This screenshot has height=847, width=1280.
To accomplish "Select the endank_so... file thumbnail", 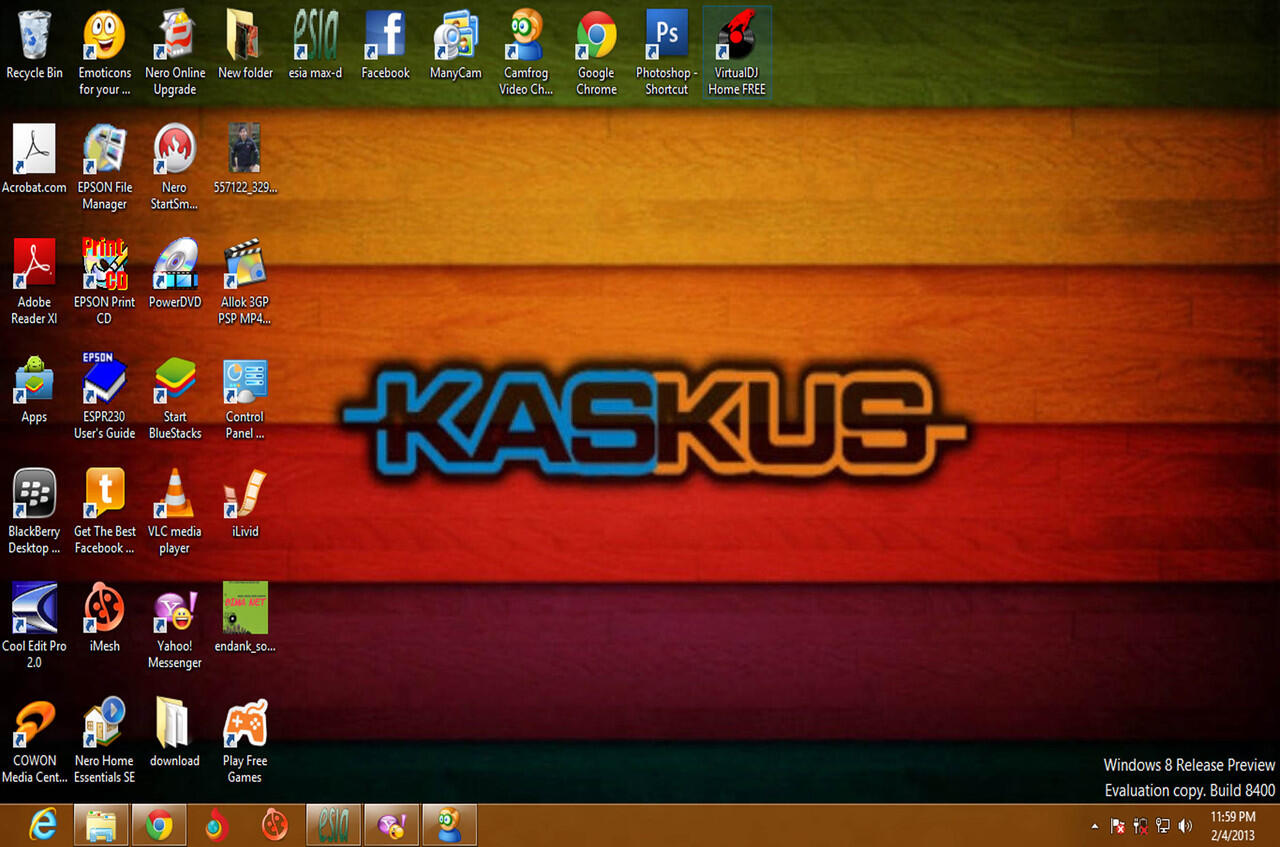I will [245, 619].
